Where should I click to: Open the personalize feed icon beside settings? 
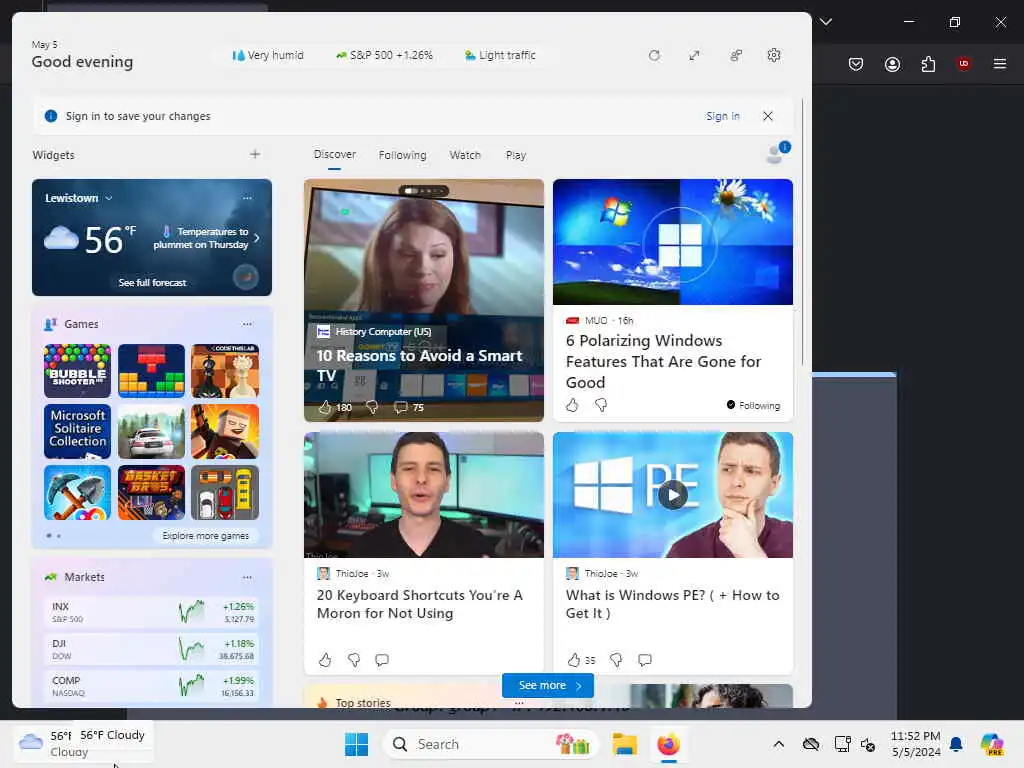point(736,56)
